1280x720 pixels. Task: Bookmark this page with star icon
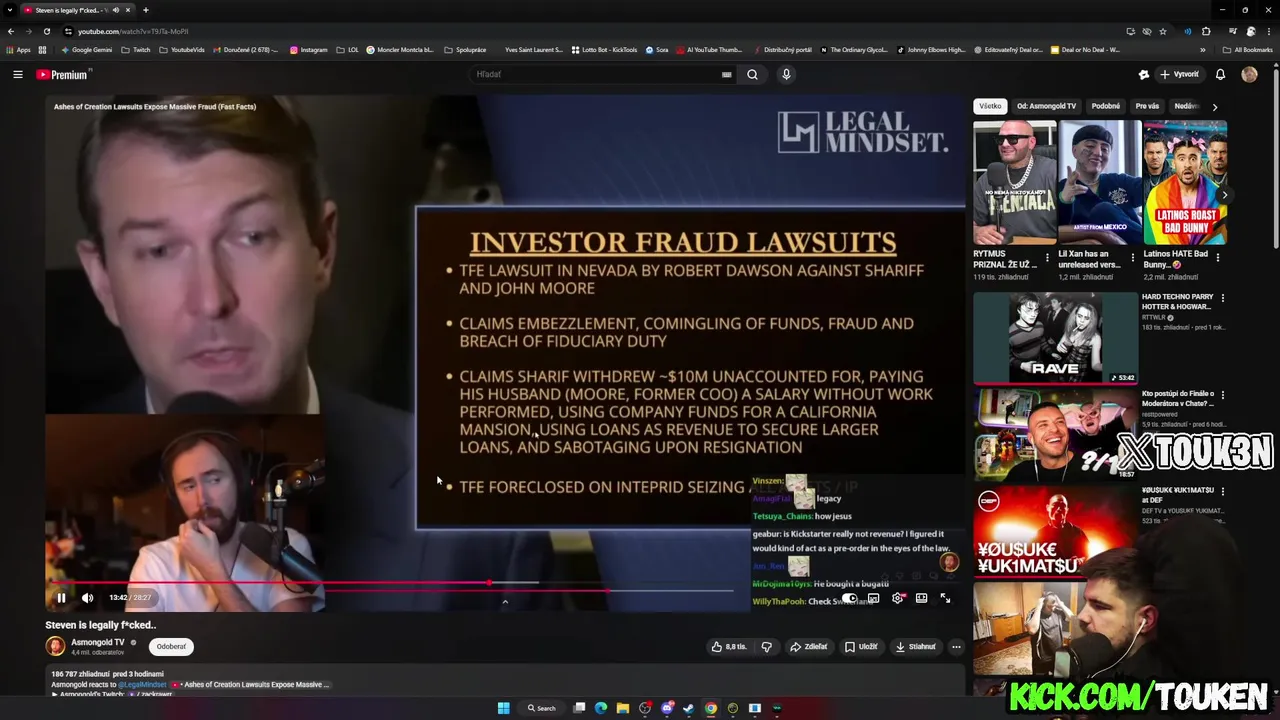pyautogui.click(x=1163, y=31)
